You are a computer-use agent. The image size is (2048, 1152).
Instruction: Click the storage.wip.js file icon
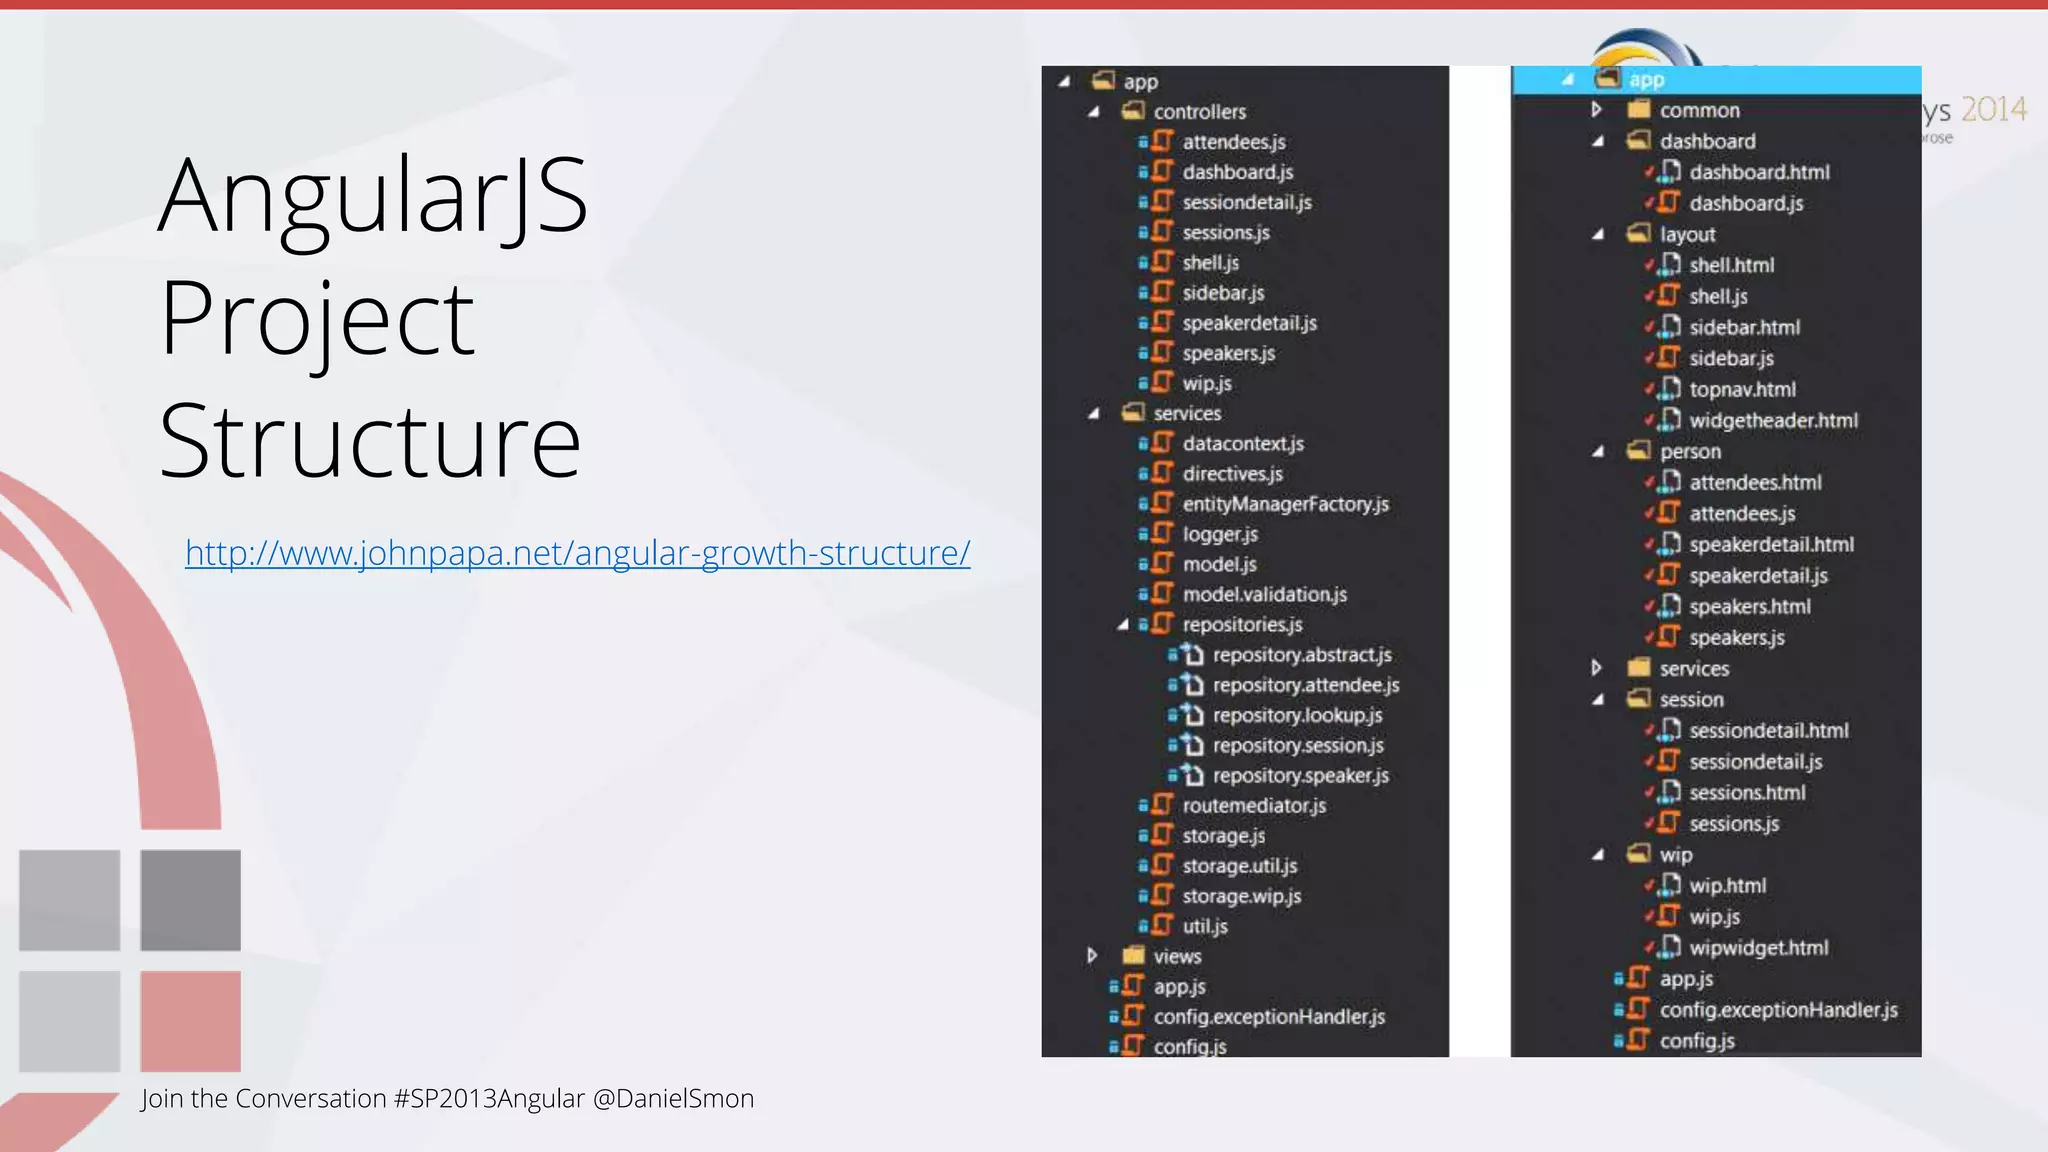tap(1160, 895)
